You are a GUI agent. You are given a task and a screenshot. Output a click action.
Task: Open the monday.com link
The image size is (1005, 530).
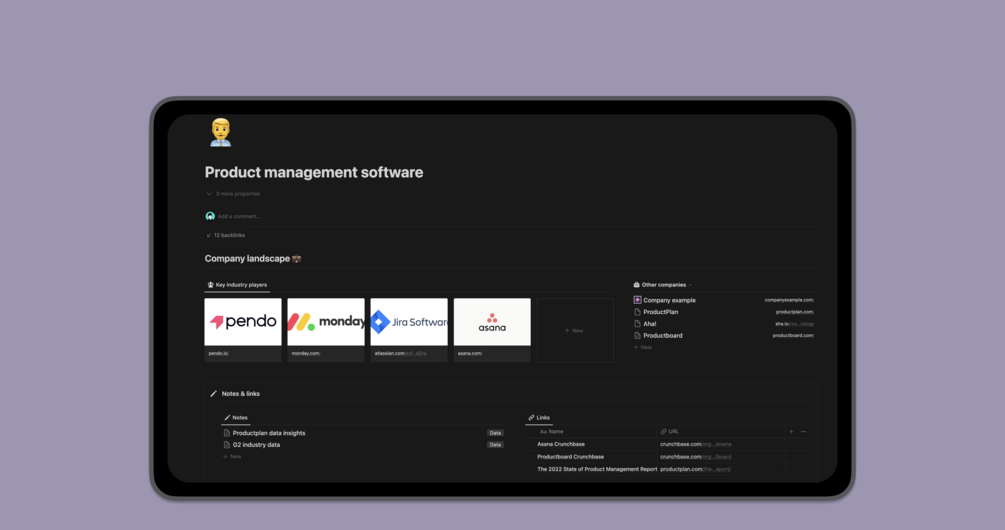click(x=306, y=353)
